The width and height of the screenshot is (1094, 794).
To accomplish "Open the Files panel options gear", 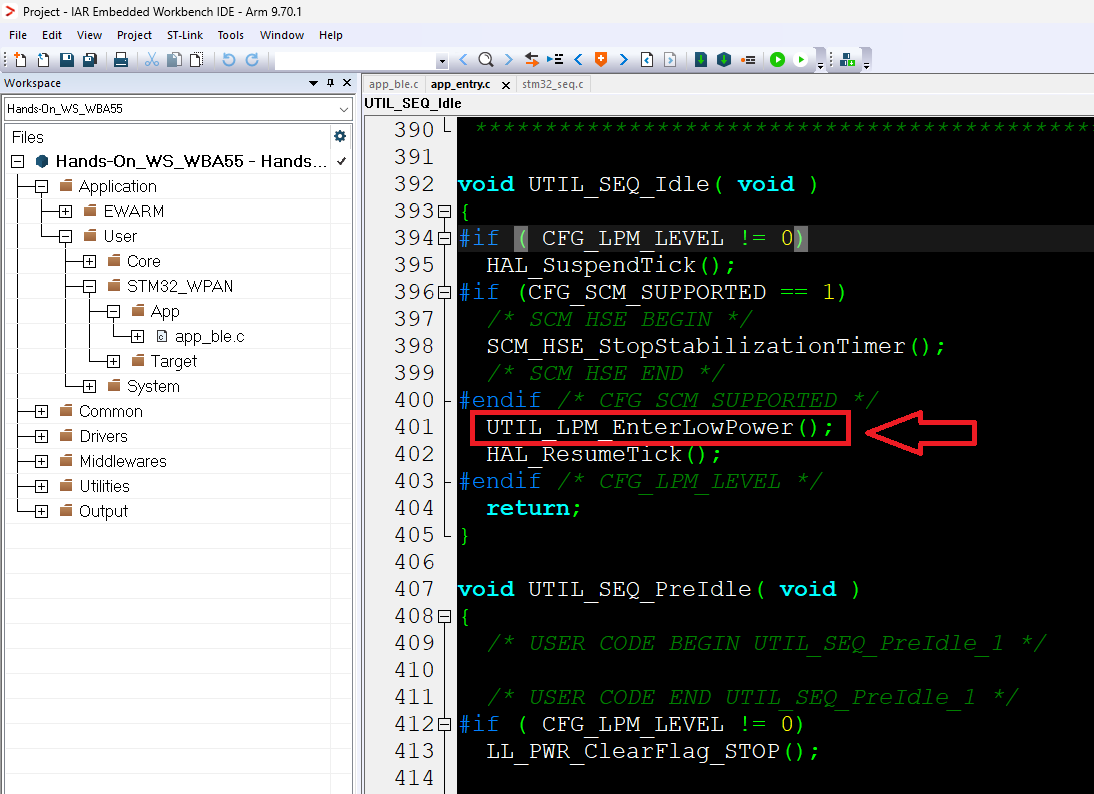I will [339, 136].
